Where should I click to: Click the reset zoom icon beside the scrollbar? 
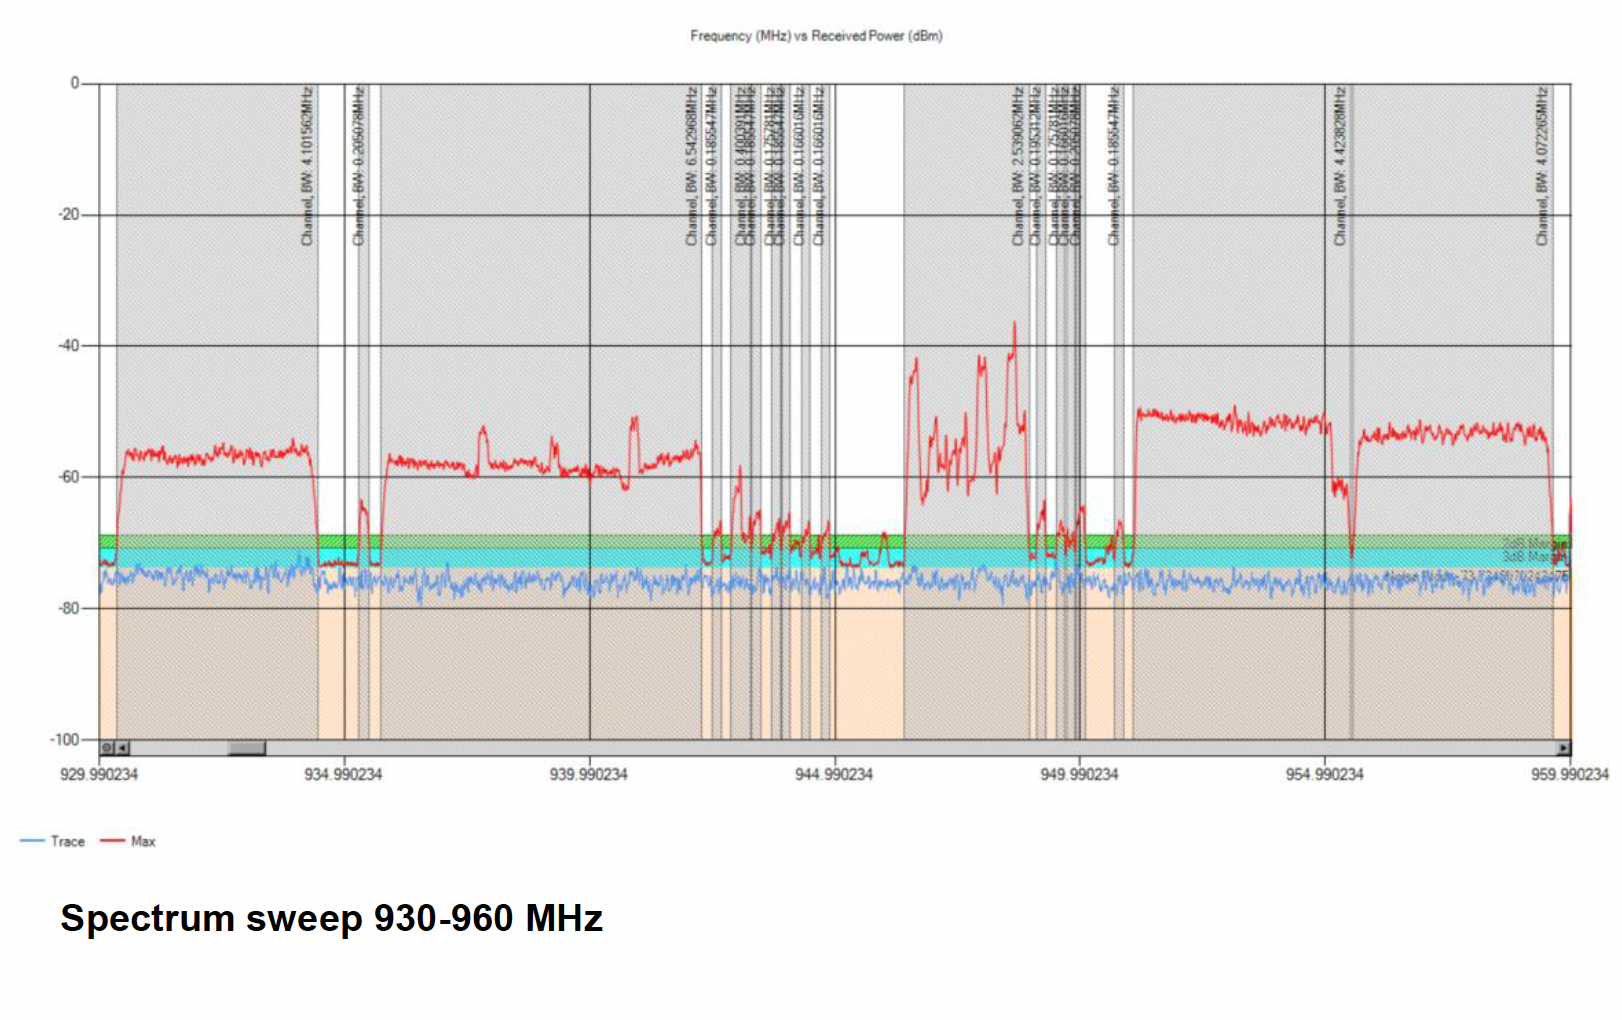(x=106, y=748)
